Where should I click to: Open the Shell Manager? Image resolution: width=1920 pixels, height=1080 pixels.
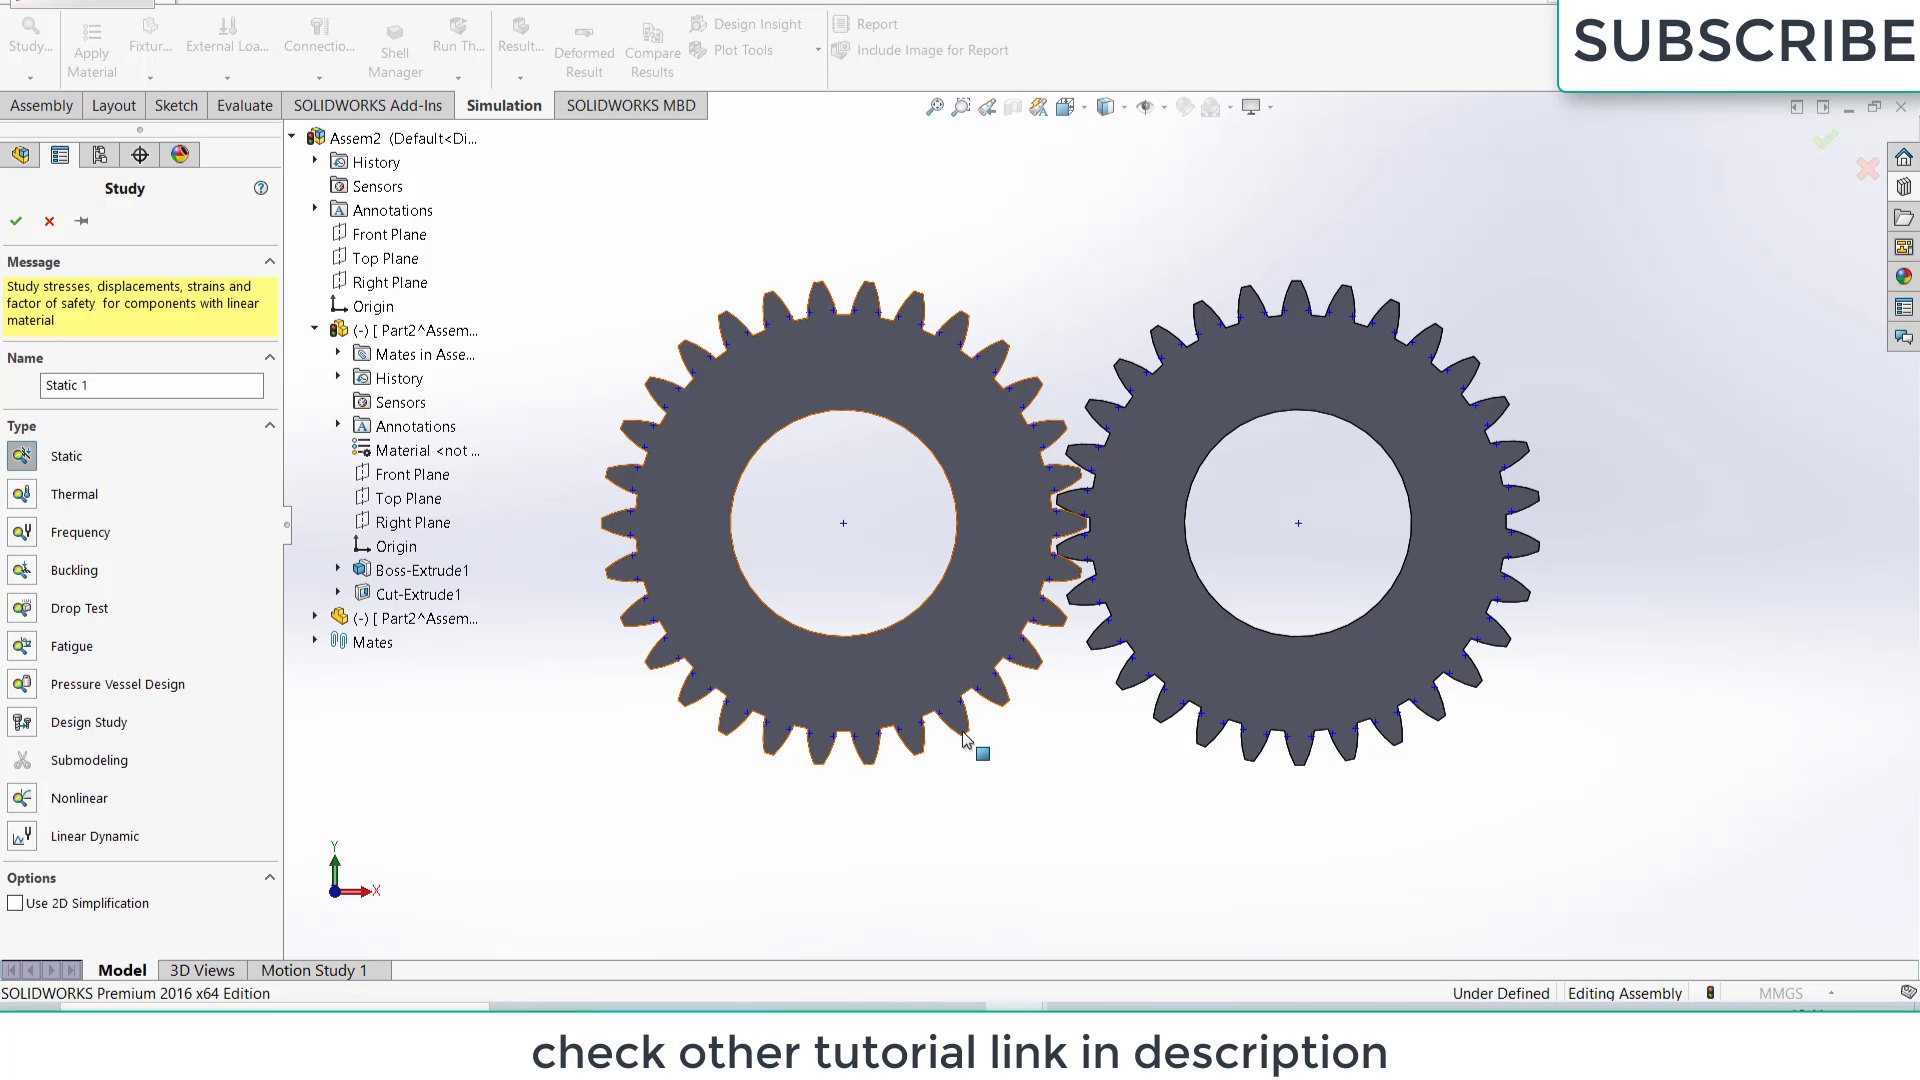[x=394, y=45]
